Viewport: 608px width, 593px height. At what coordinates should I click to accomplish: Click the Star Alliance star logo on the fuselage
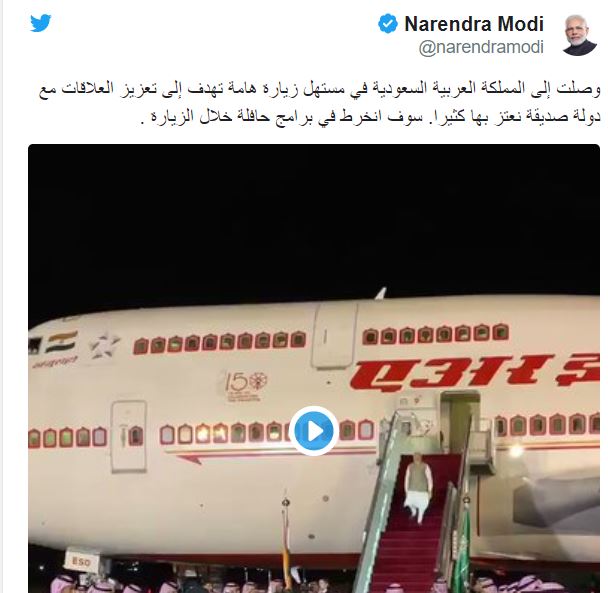pos(104,345)
